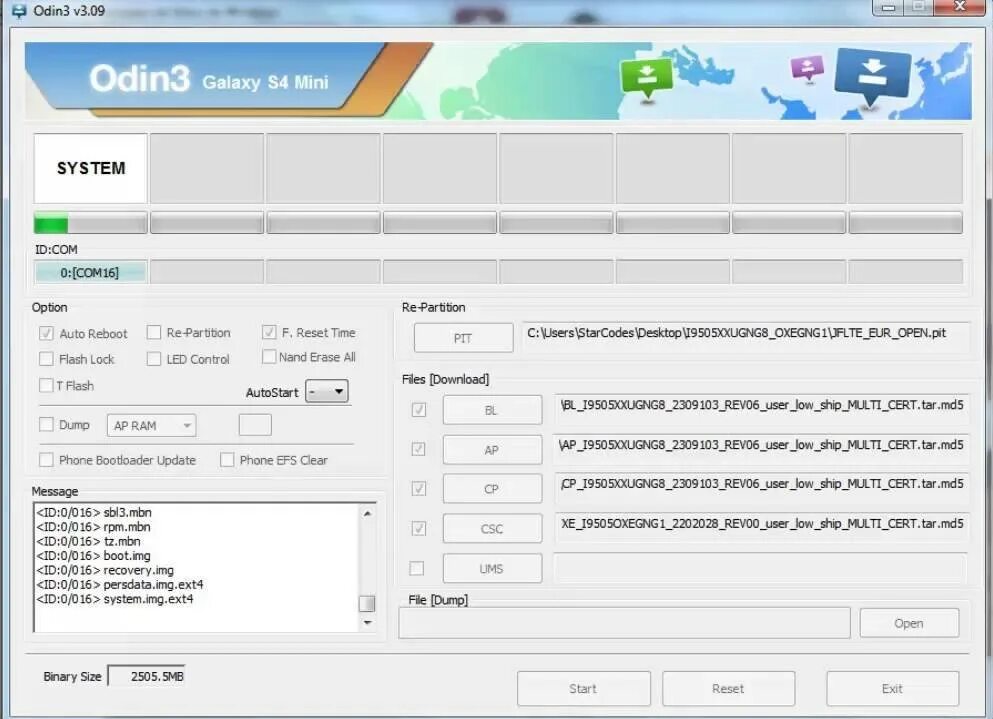993x719 pixels.
Task: Enable the Dump checkbox
Action: pos(46,424)
